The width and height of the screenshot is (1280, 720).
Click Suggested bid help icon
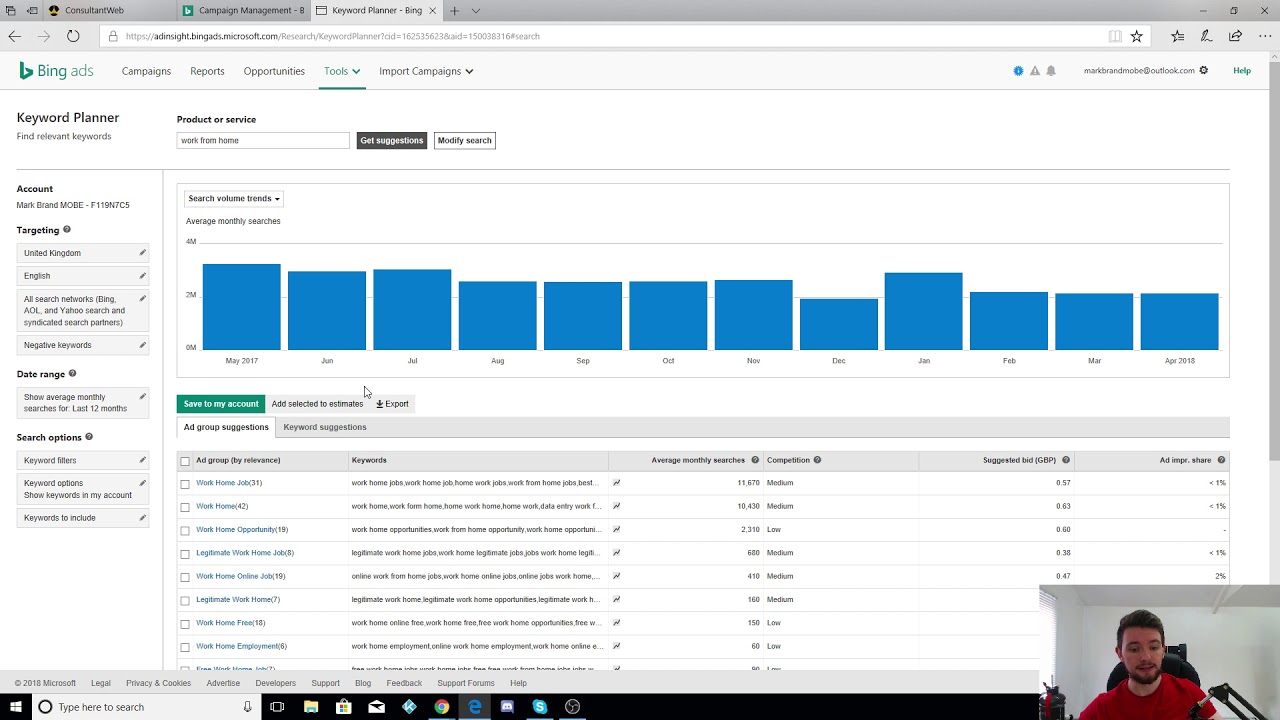coord(1066,460)
